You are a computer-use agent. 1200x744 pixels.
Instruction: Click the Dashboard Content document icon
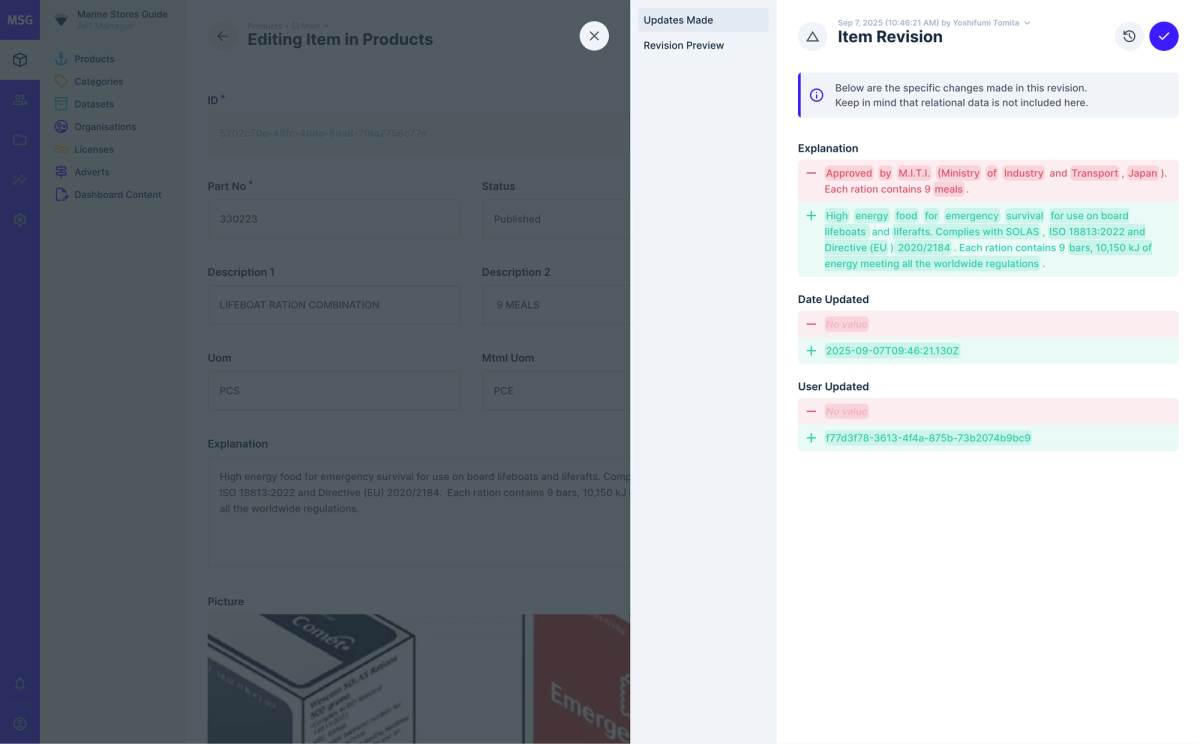pos(61,194)
